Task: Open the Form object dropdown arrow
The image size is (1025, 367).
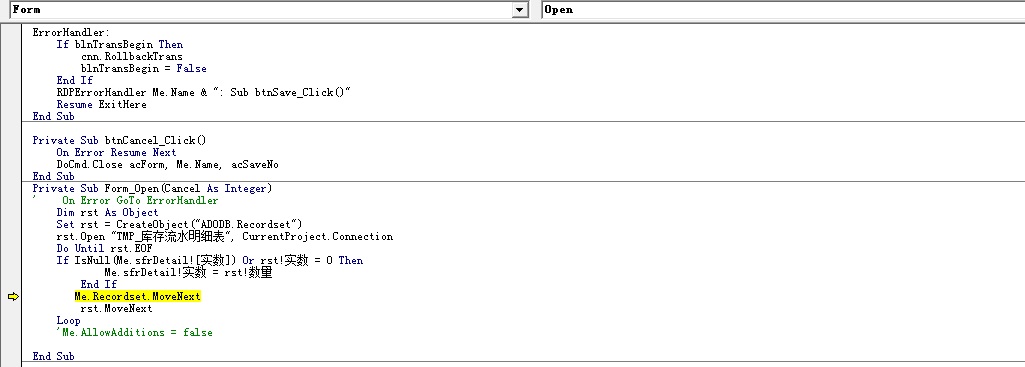Action: (x=520, y=9)
